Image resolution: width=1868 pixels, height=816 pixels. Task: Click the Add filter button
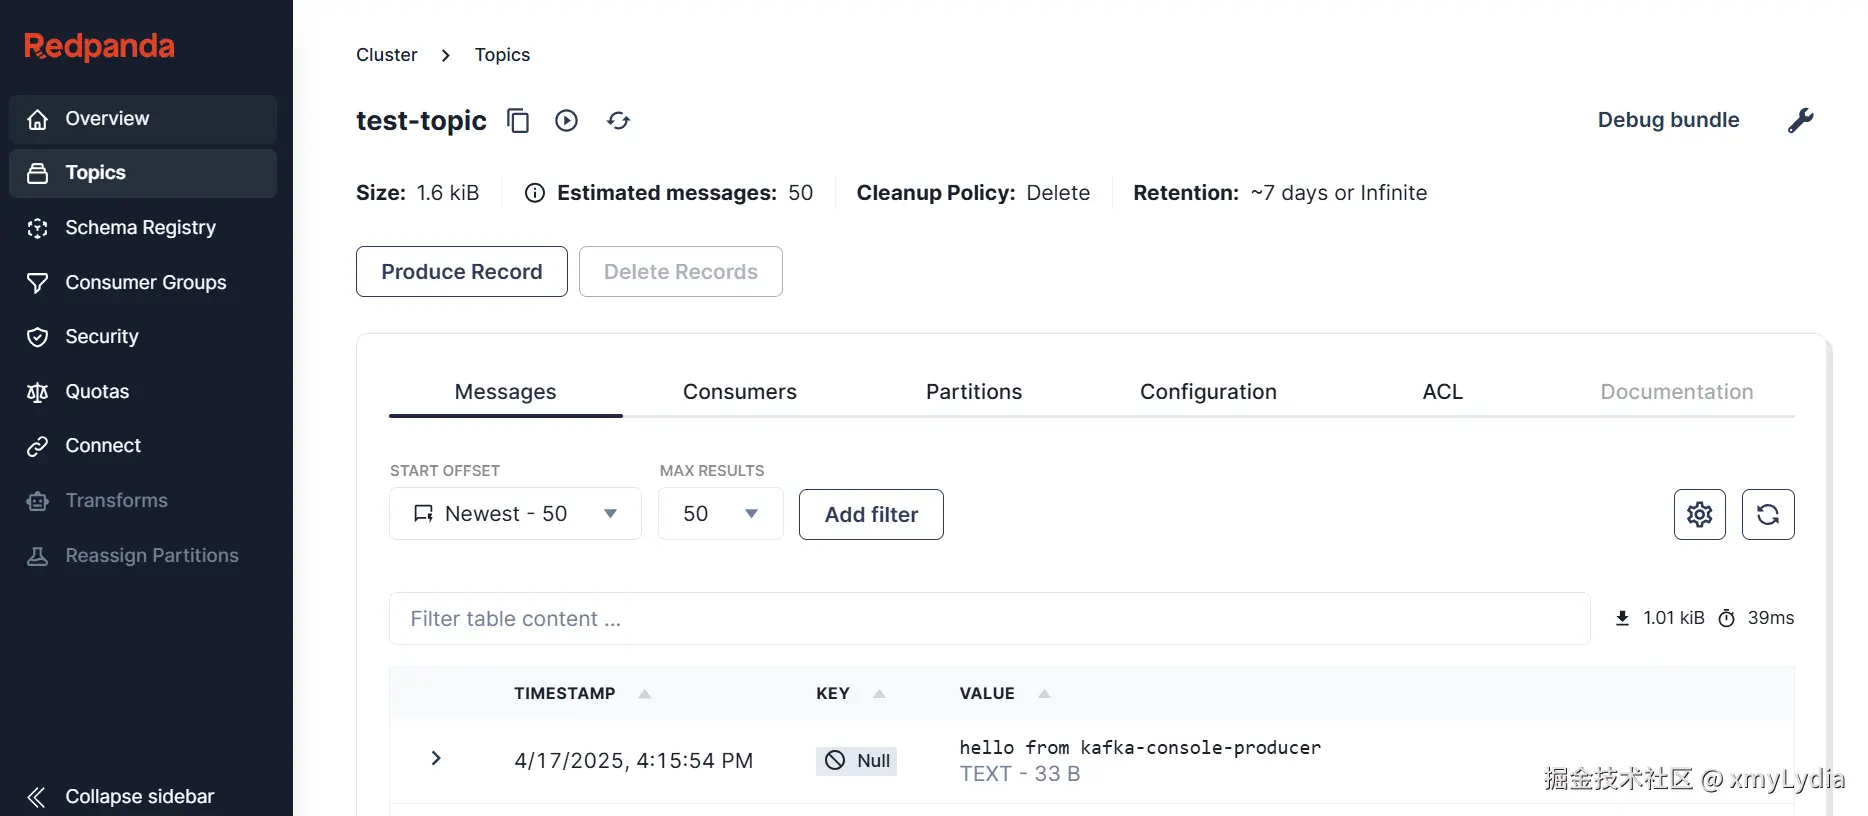point(871,514)
